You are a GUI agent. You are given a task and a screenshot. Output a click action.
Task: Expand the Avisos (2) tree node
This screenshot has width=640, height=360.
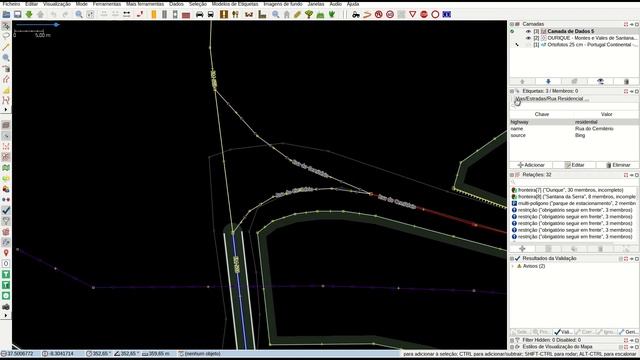513,266
